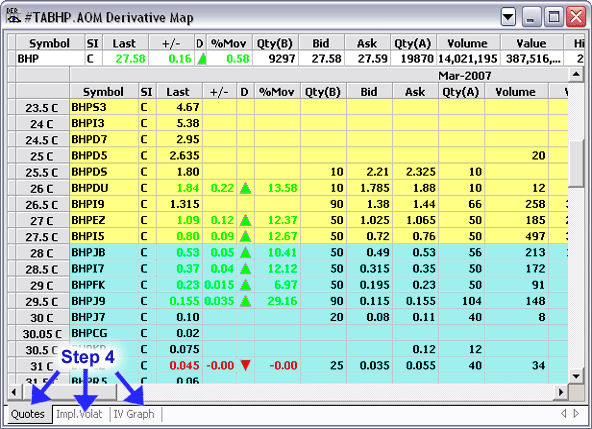This screenshot has width=592, height=429.
Task: Click the BHP last price 27.58
Action: [x=130, y=59]
